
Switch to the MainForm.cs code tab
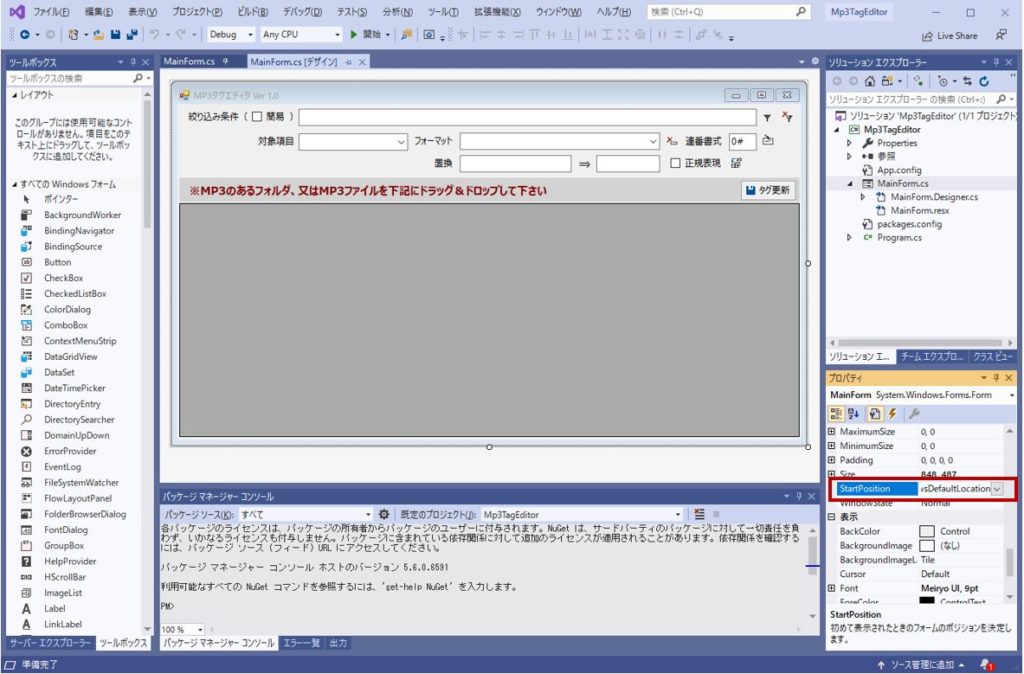[x=189, y=61]
